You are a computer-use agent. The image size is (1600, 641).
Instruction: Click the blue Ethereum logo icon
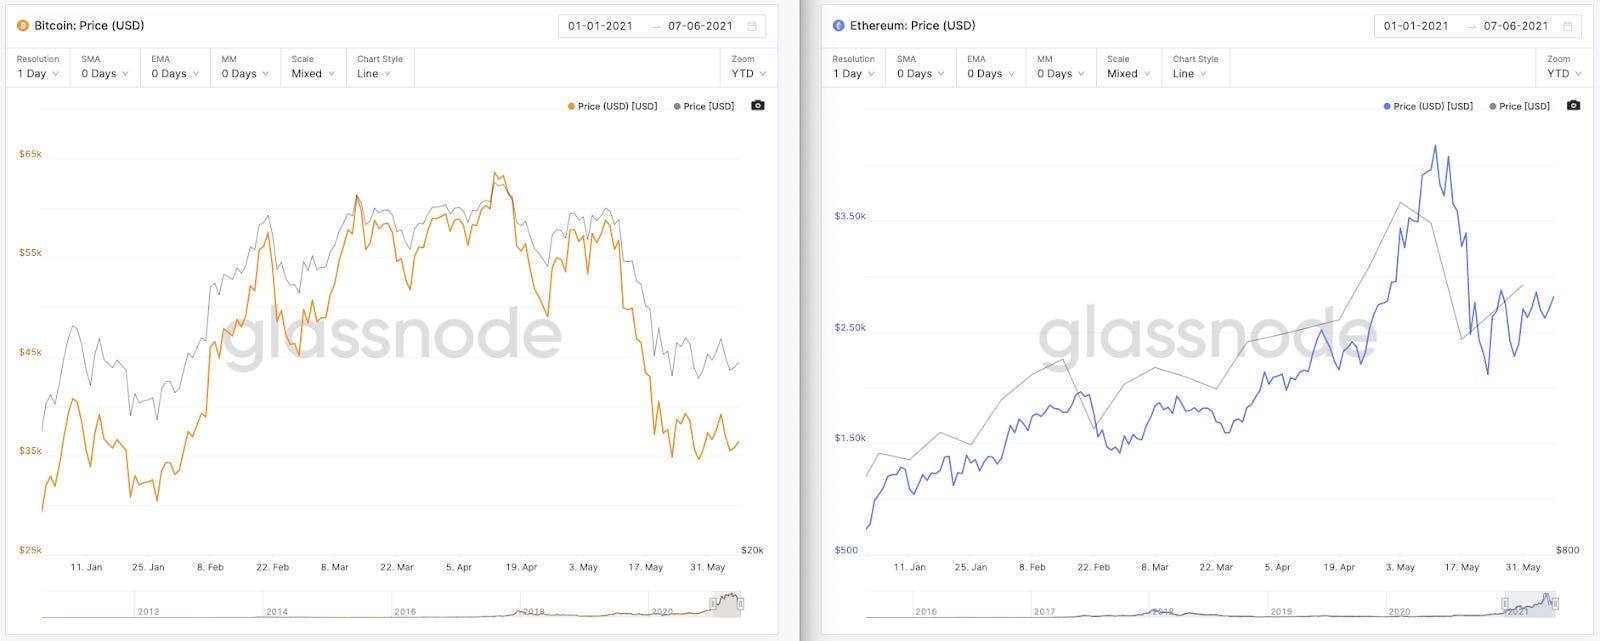(x=838, y=26)
